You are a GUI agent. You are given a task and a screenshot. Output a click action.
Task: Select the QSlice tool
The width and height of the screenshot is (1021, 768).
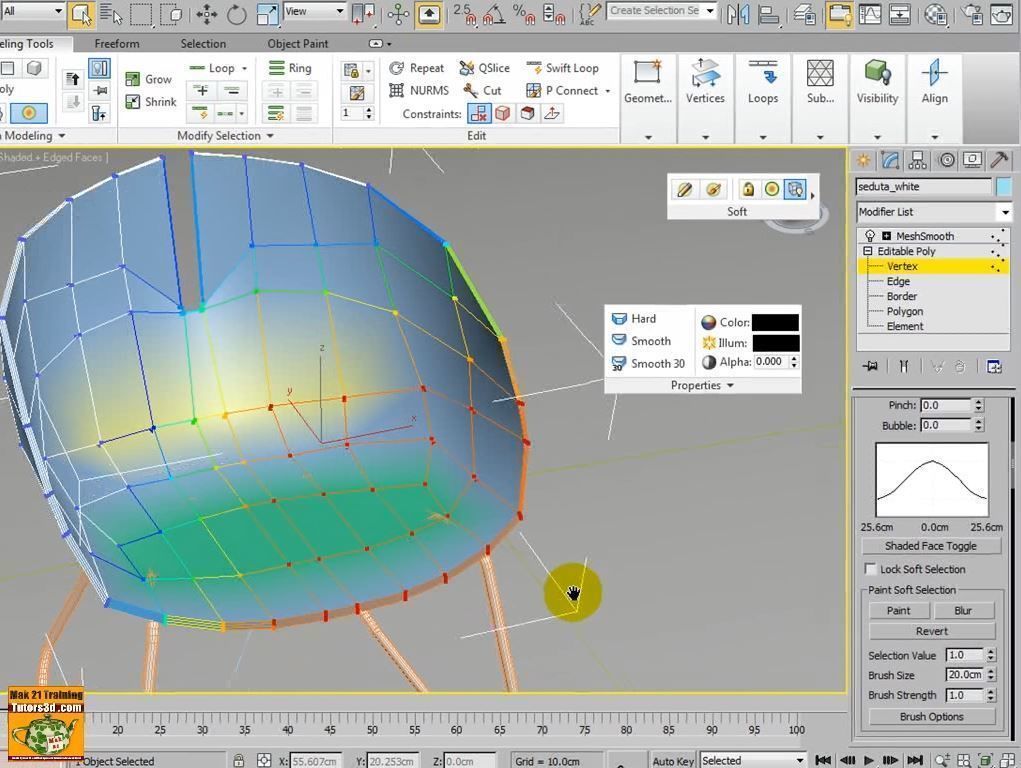485,67
